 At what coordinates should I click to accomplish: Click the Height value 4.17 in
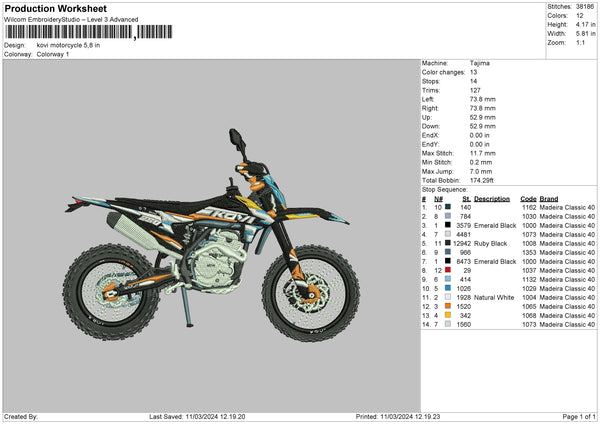585,24
